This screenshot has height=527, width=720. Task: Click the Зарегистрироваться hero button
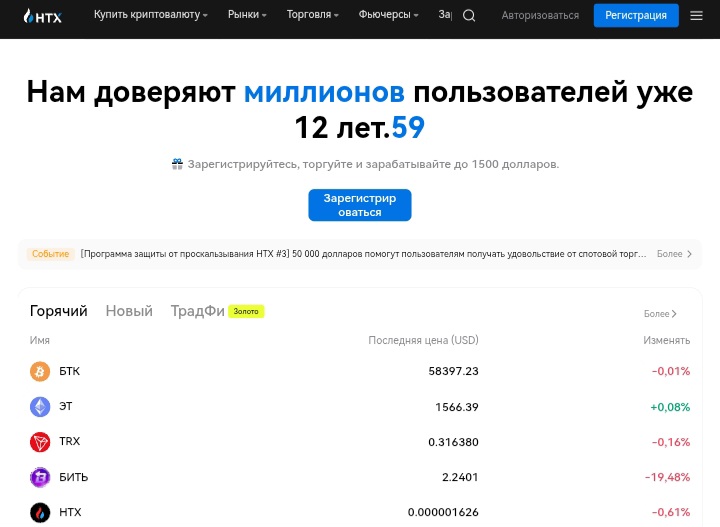click(x=360, y=205)
